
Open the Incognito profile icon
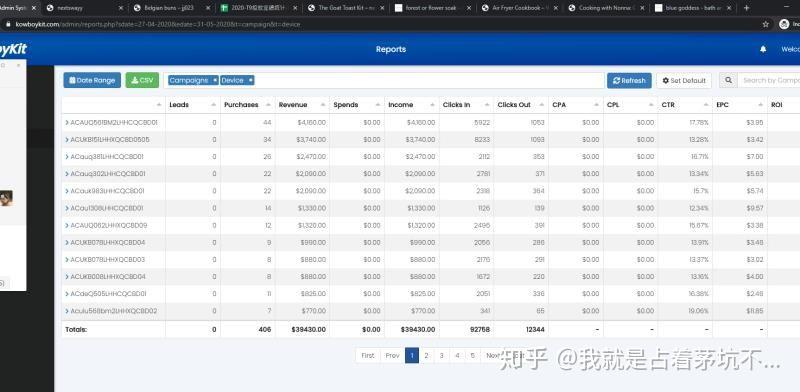[784, 24]
